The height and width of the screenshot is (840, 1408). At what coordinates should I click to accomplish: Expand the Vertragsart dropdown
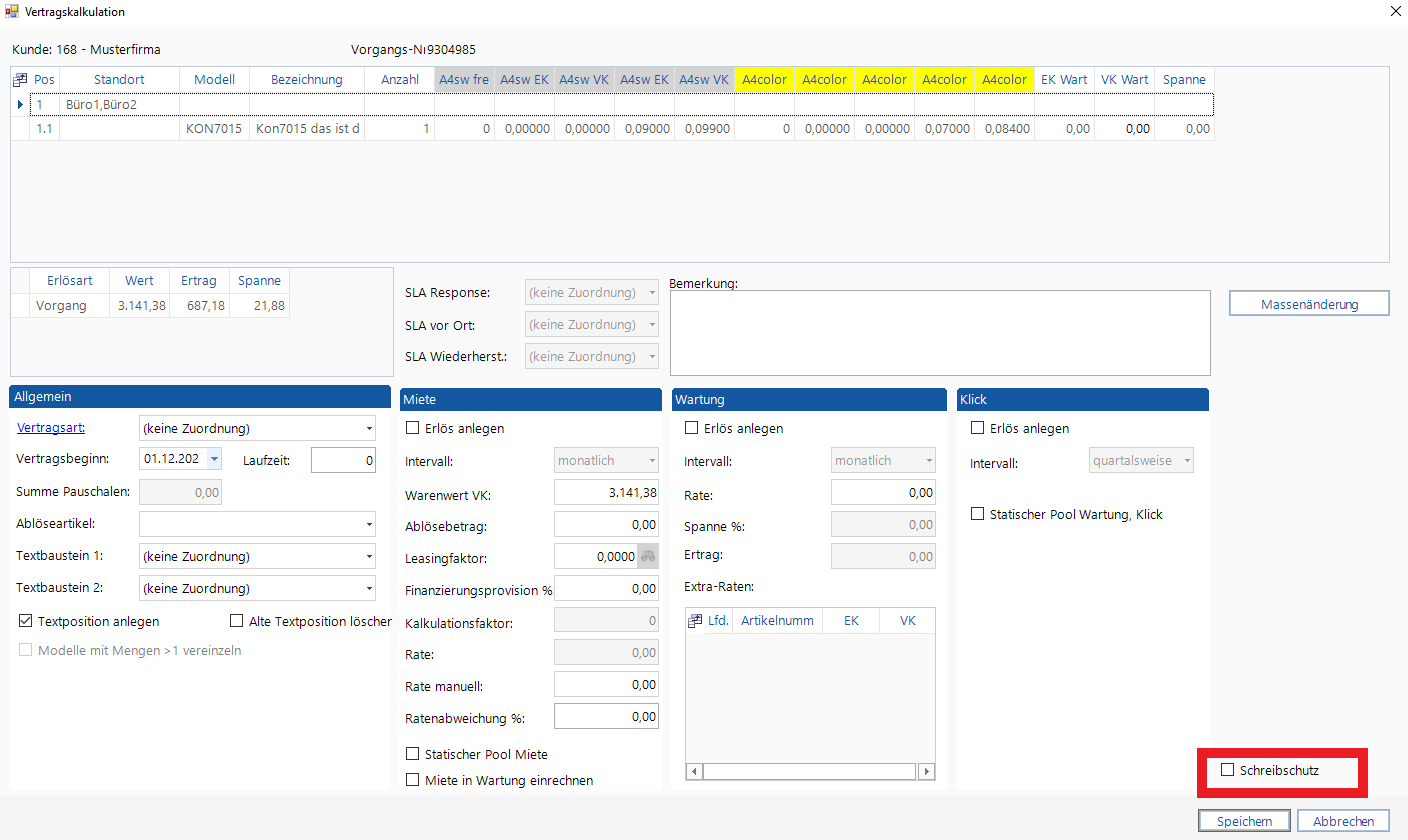[369, 429]
